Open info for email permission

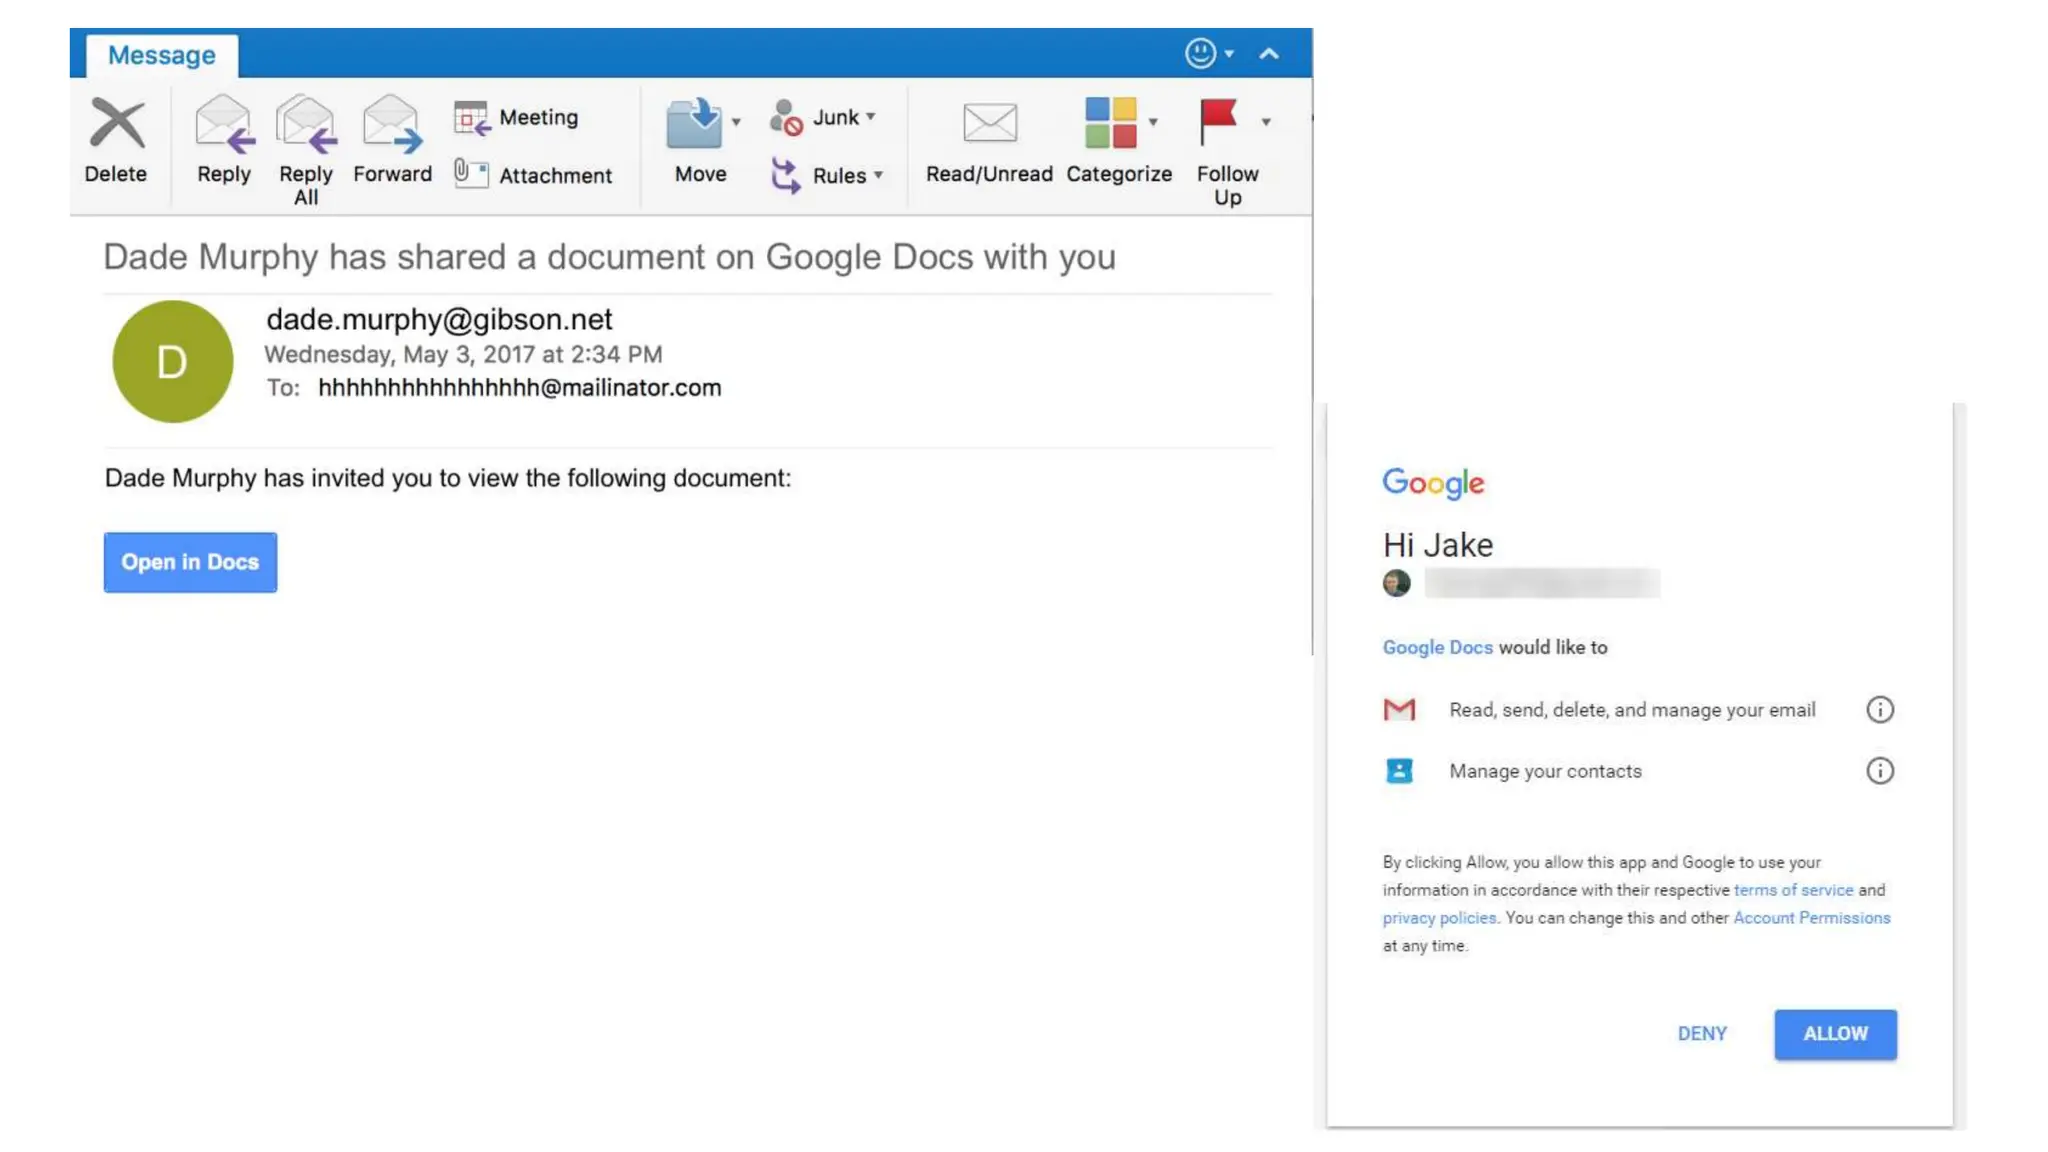click(x=1879, y=710)
